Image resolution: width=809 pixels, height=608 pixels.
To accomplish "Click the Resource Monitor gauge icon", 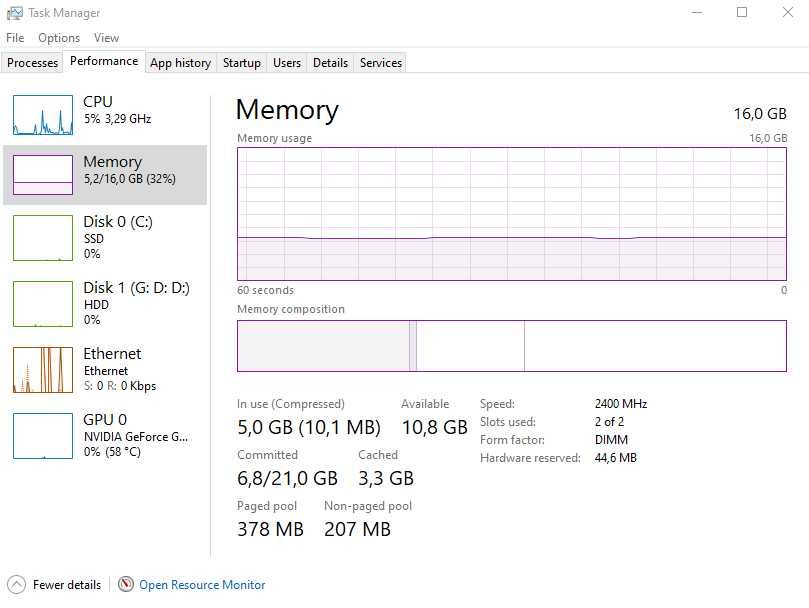I will [126, 584].
